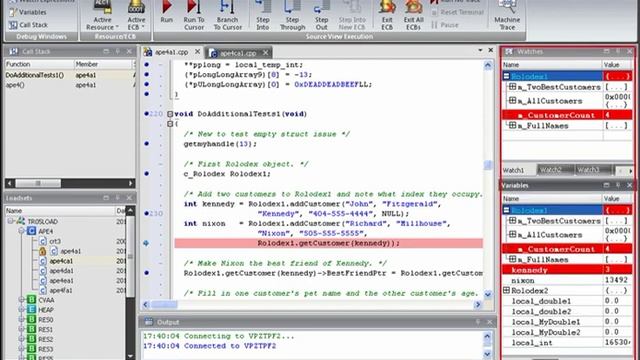Click the Member column header in Call Stack
The width and height of the screenshot is (640, 360).
pos(103,64)
